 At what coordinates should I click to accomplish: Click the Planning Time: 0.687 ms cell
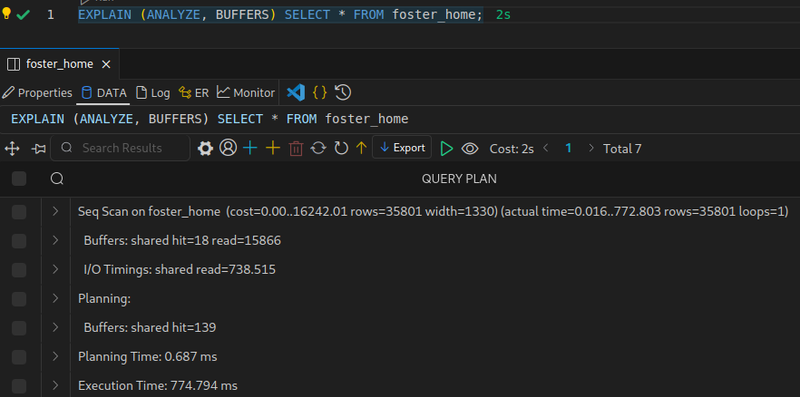coord(147,357)
